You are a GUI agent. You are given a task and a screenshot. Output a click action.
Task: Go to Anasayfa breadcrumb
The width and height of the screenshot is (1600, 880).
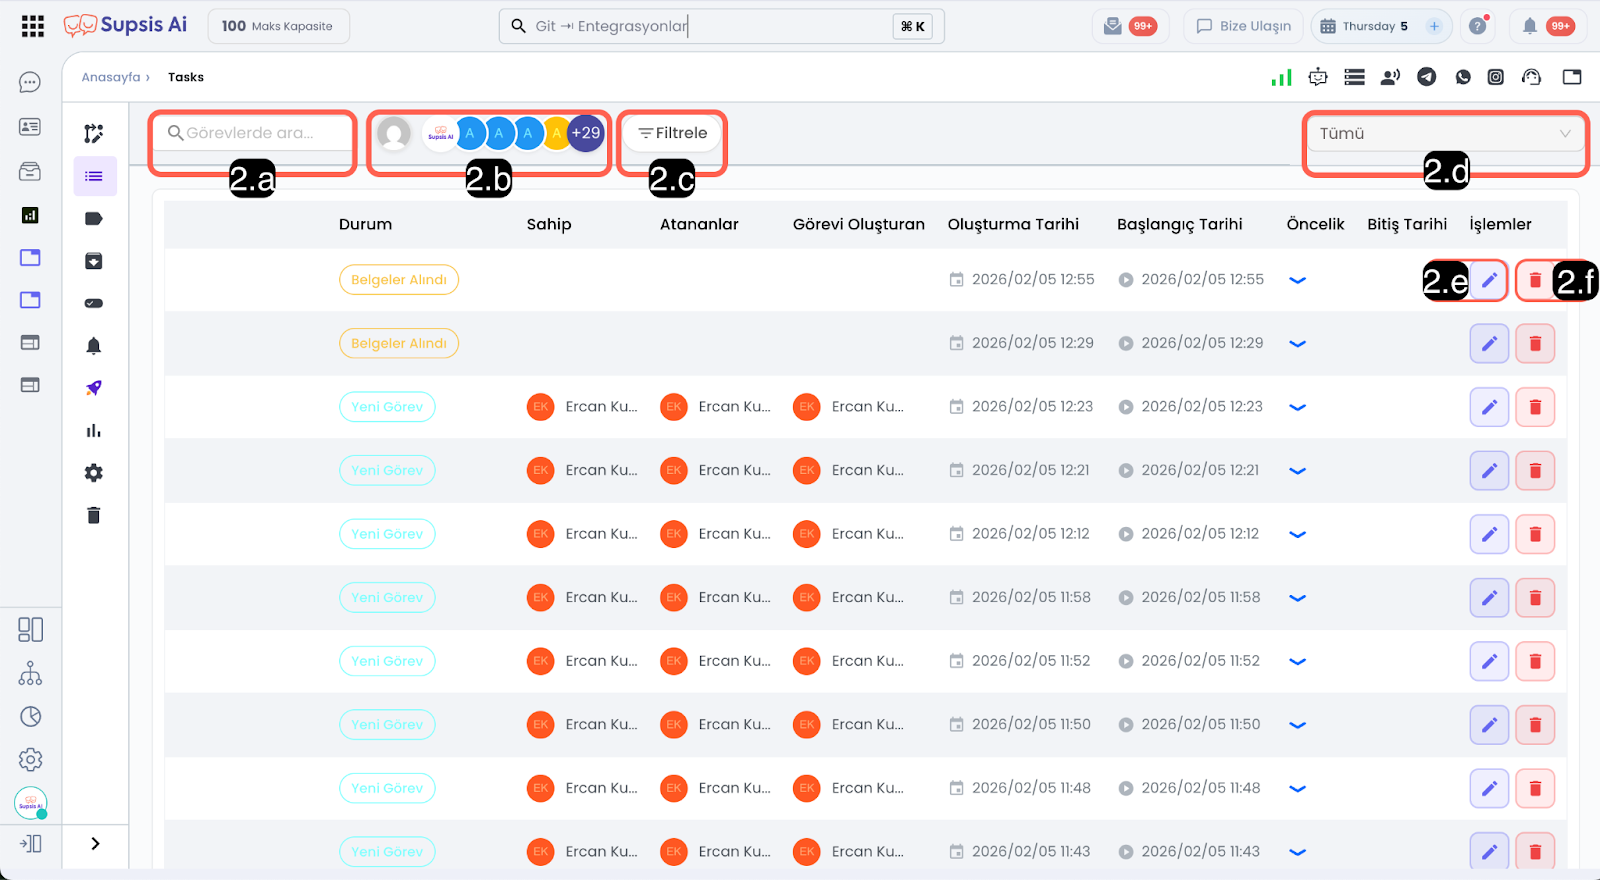(111, 77)
